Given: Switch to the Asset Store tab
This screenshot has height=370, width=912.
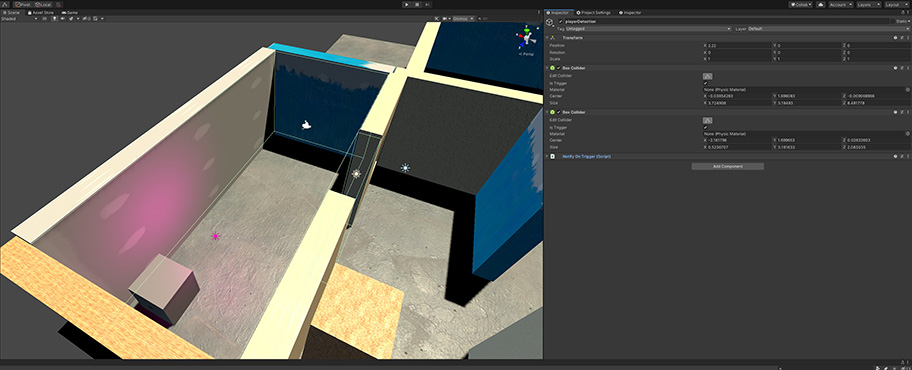Looking at the screenshot, I should 40,12.
